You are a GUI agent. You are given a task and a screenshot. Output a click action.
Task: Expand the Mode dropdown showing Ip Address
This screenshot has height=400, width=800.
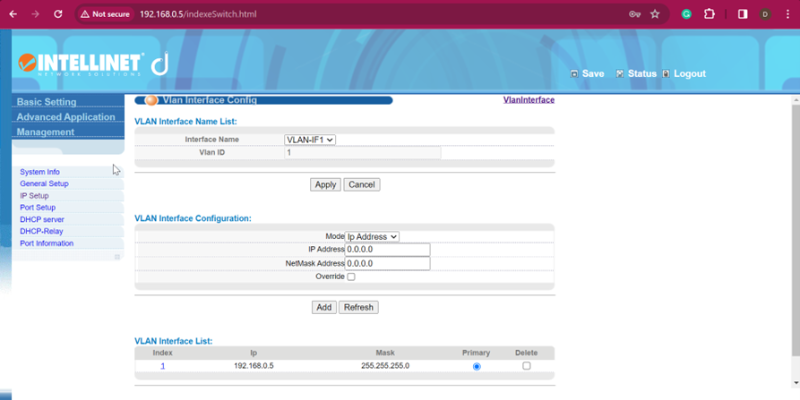click(x=372, y=237)
